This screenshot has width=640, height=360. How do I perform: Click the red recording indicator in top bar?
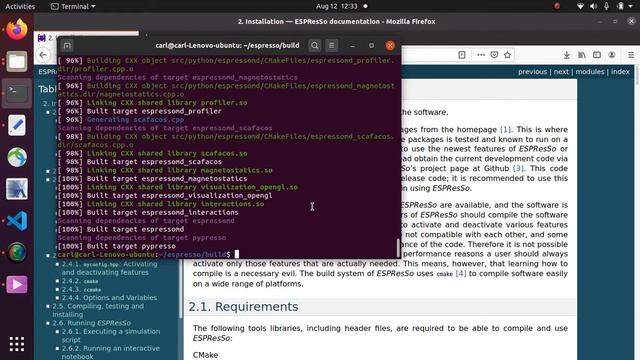click(557, 6)
